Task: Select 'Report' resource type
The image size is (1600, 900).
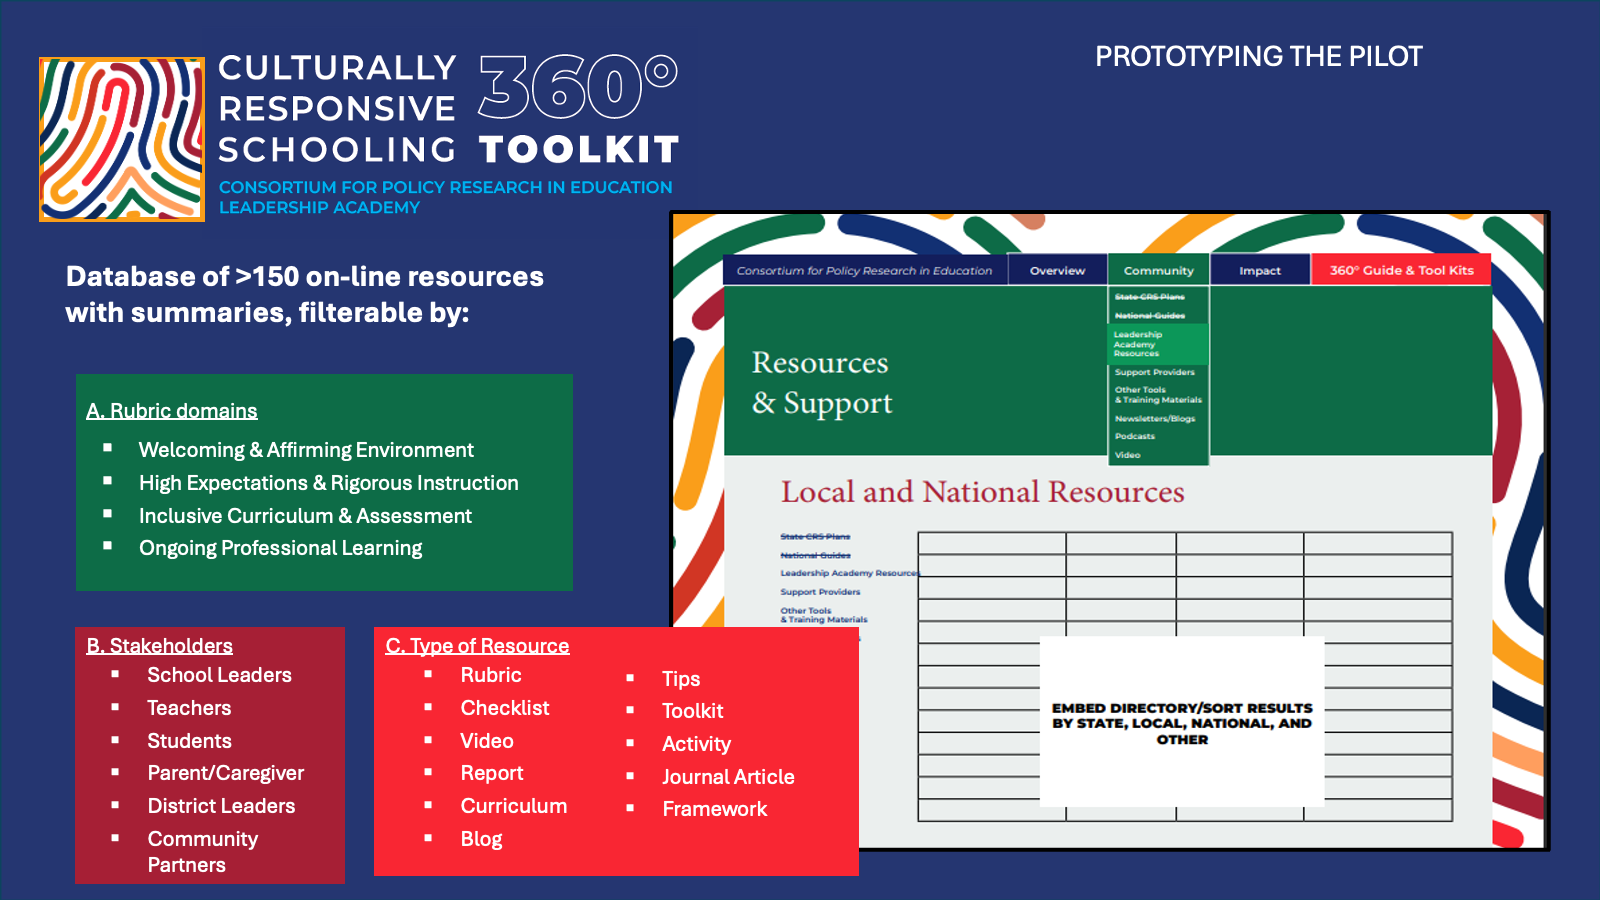Action: point(491,773)
